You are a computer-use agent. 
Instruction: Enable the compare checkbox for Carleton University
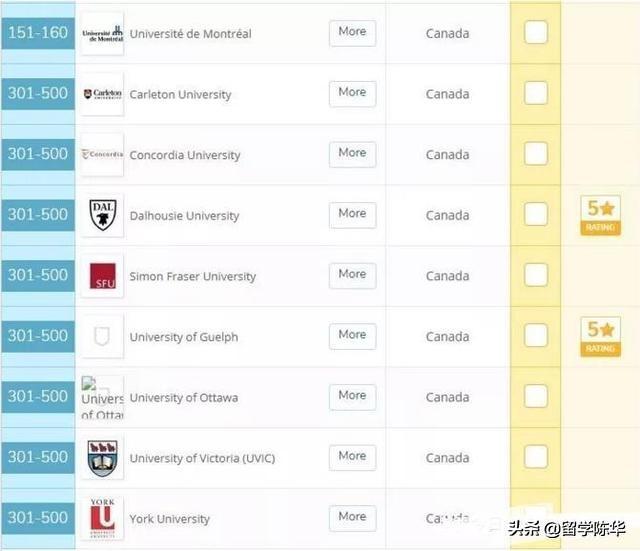pyautogui.click(x=536, y=93)
